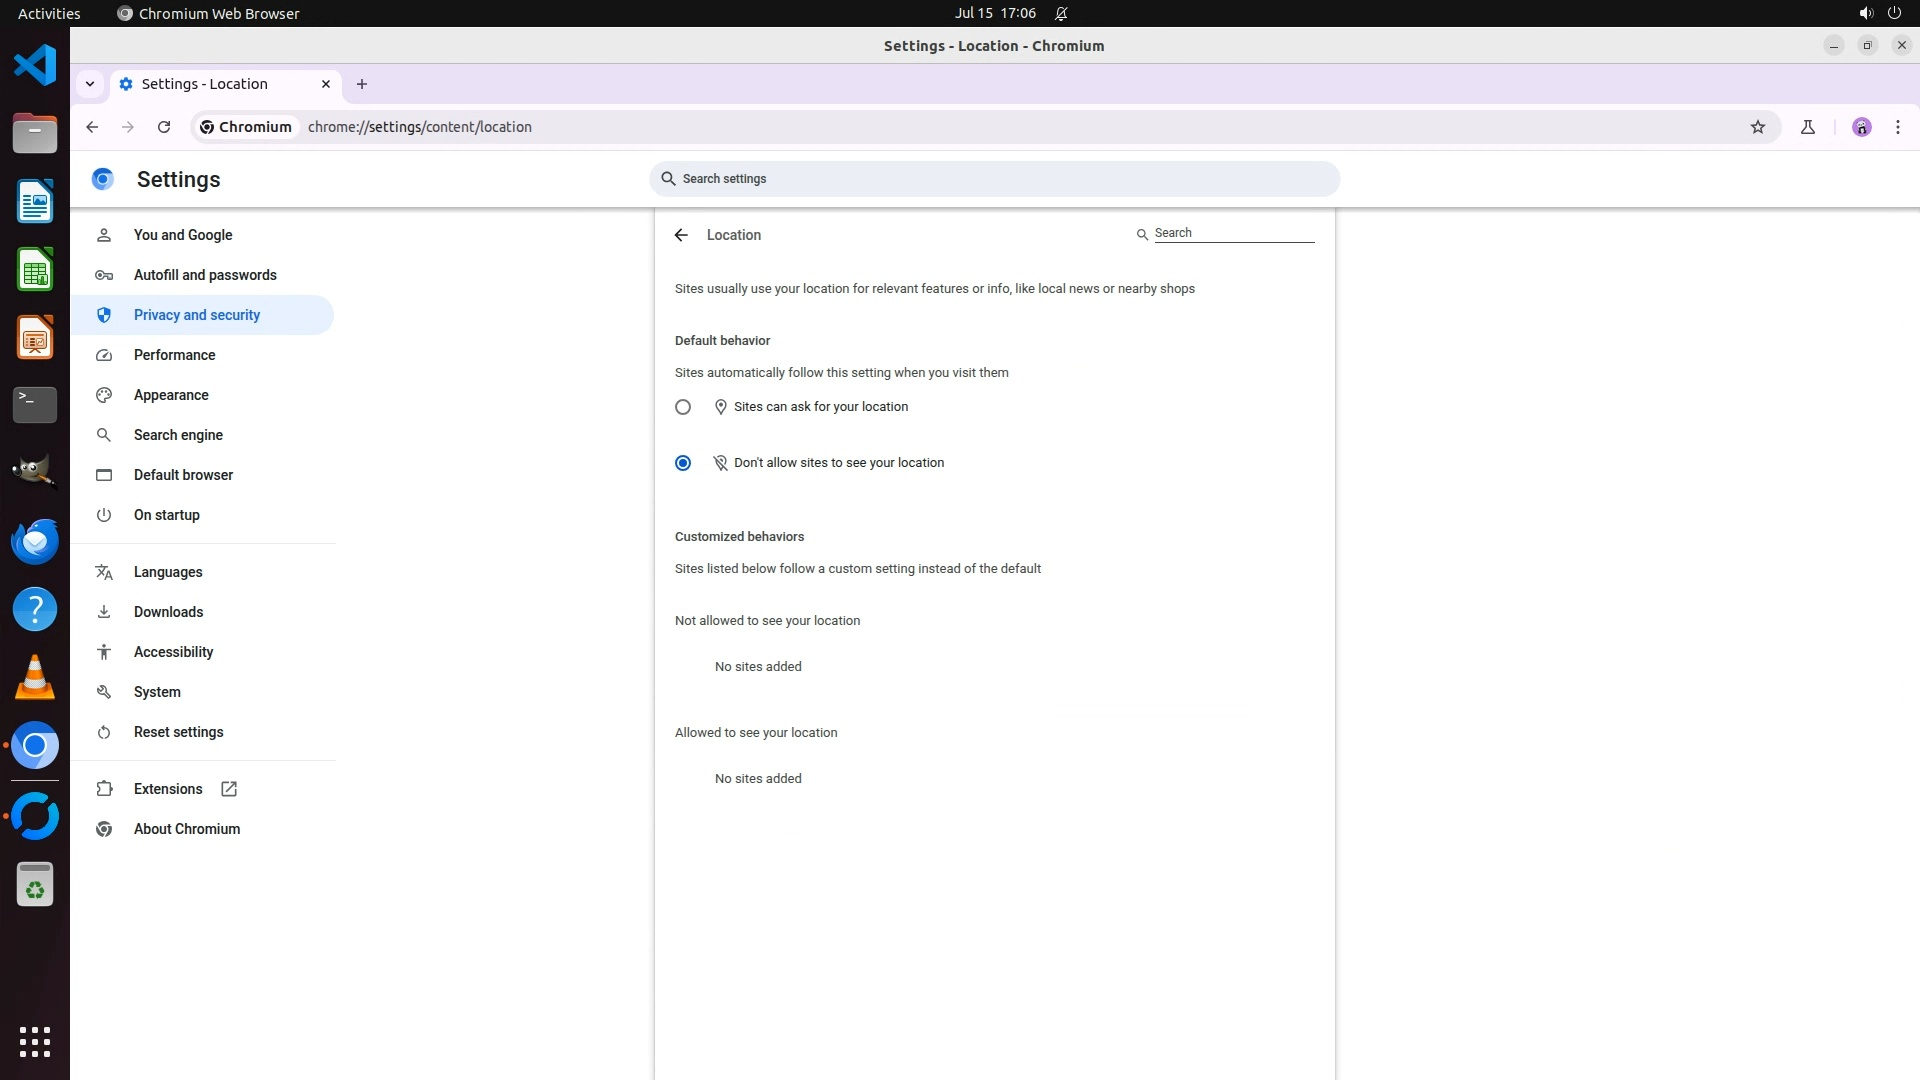Open the Reset settings page
The height and width of the screenshot is (1080, 1920).
tap(179, 732)
